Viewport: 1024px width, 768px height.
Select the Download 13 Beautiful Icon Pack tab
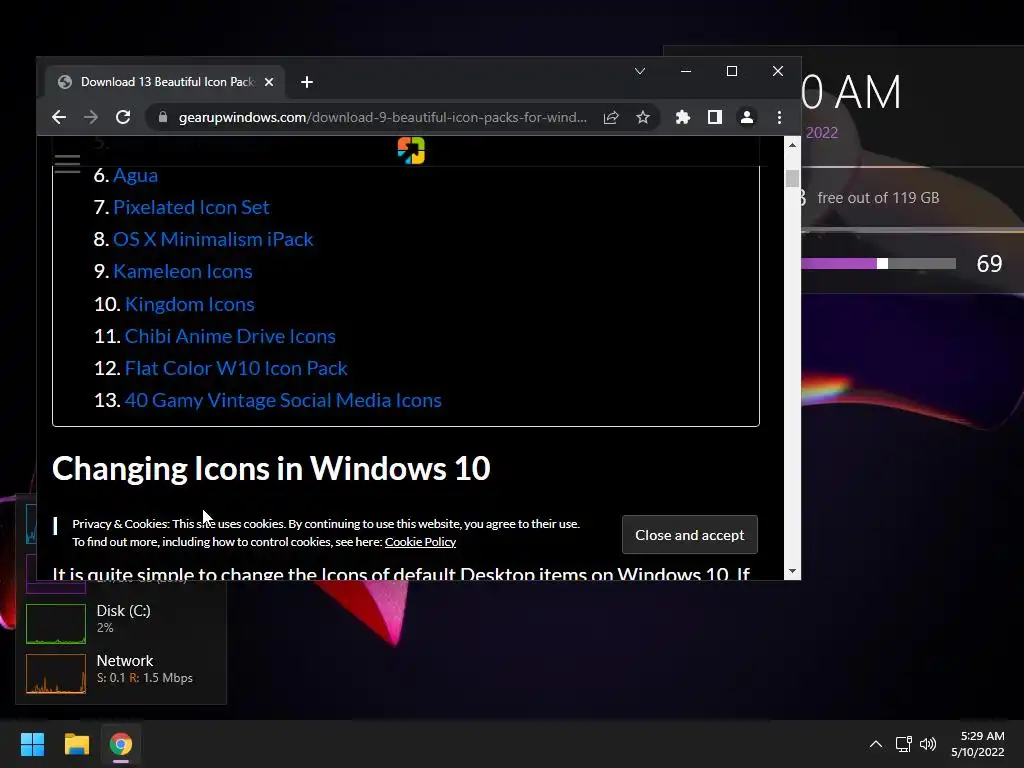165,82
